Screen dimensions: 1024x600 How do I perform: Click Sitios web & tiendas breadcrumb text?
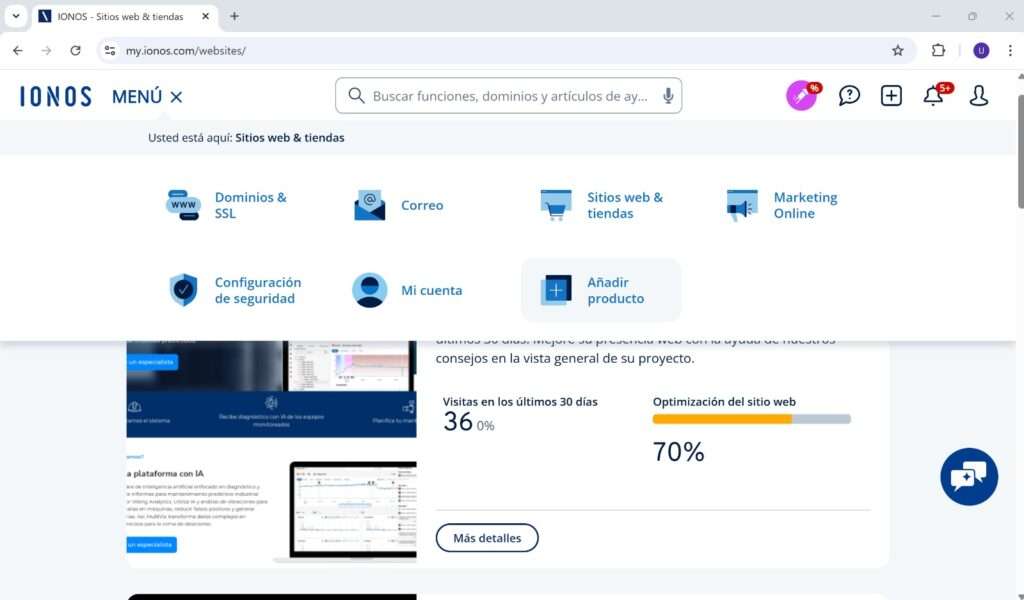(289, 138)
